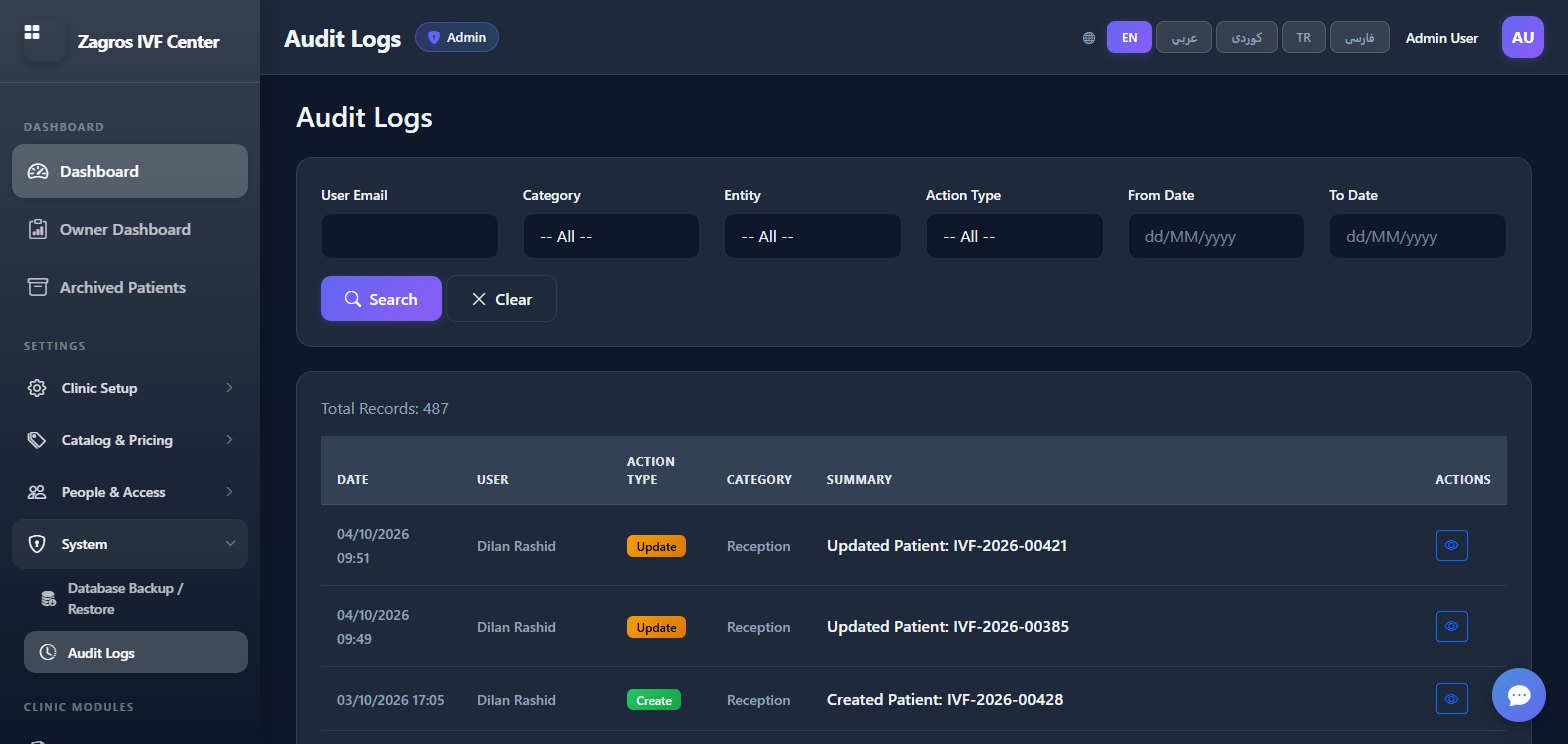This screenshot has height=744, width=1568.
Task: Click the Dashboard speedometer icon
Action: (38, 171)
